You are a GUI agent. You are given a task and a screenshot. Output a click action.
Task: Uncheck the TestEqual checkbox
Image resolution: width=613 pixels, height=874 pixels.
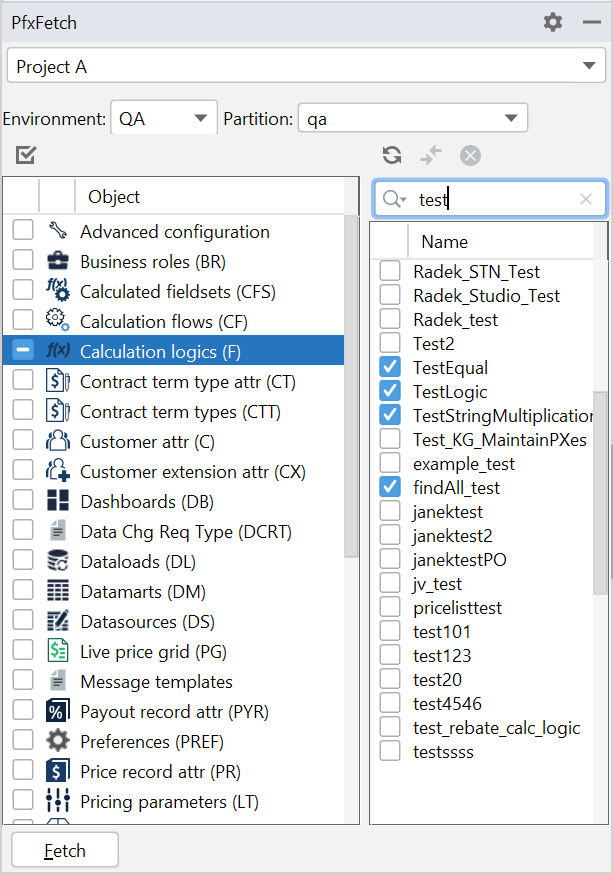[390, 368]
